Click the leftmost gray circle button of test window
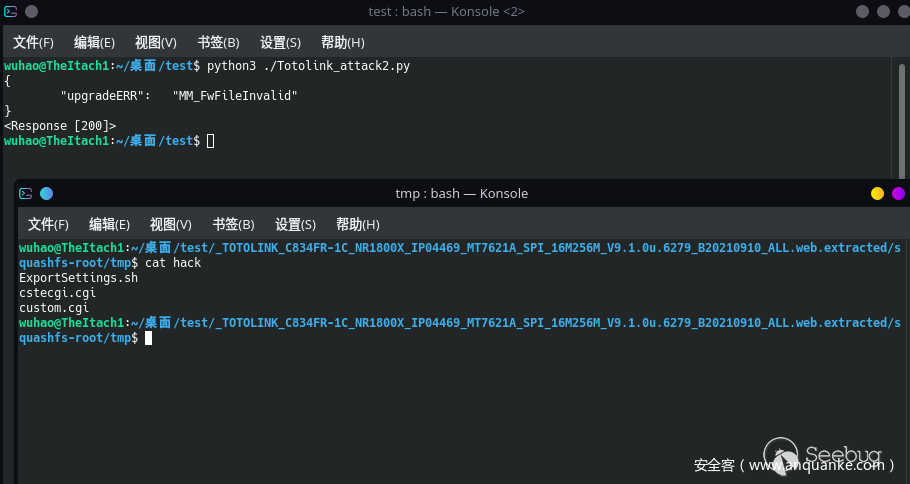The width and height of the screenshot is (910, 484). [862, 12]
